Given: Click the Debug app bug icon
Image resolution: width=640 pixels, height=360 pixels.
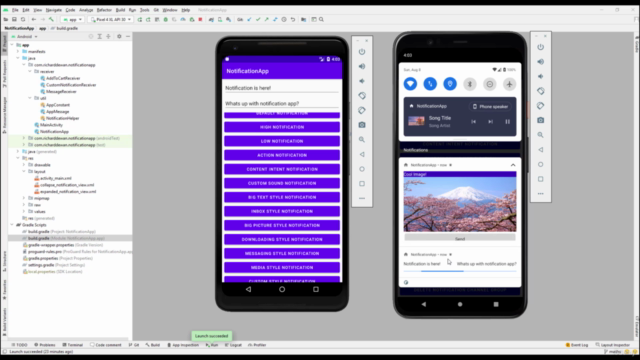Looking at the screenshot, I should pyautogui.click(x=166, y=19).
